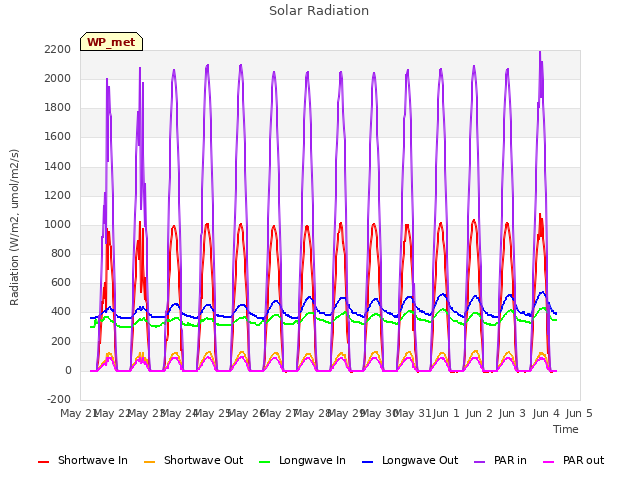Click the x-axis label Jun 3
Viewport: 640px width, 480px height.
(513, 413)
